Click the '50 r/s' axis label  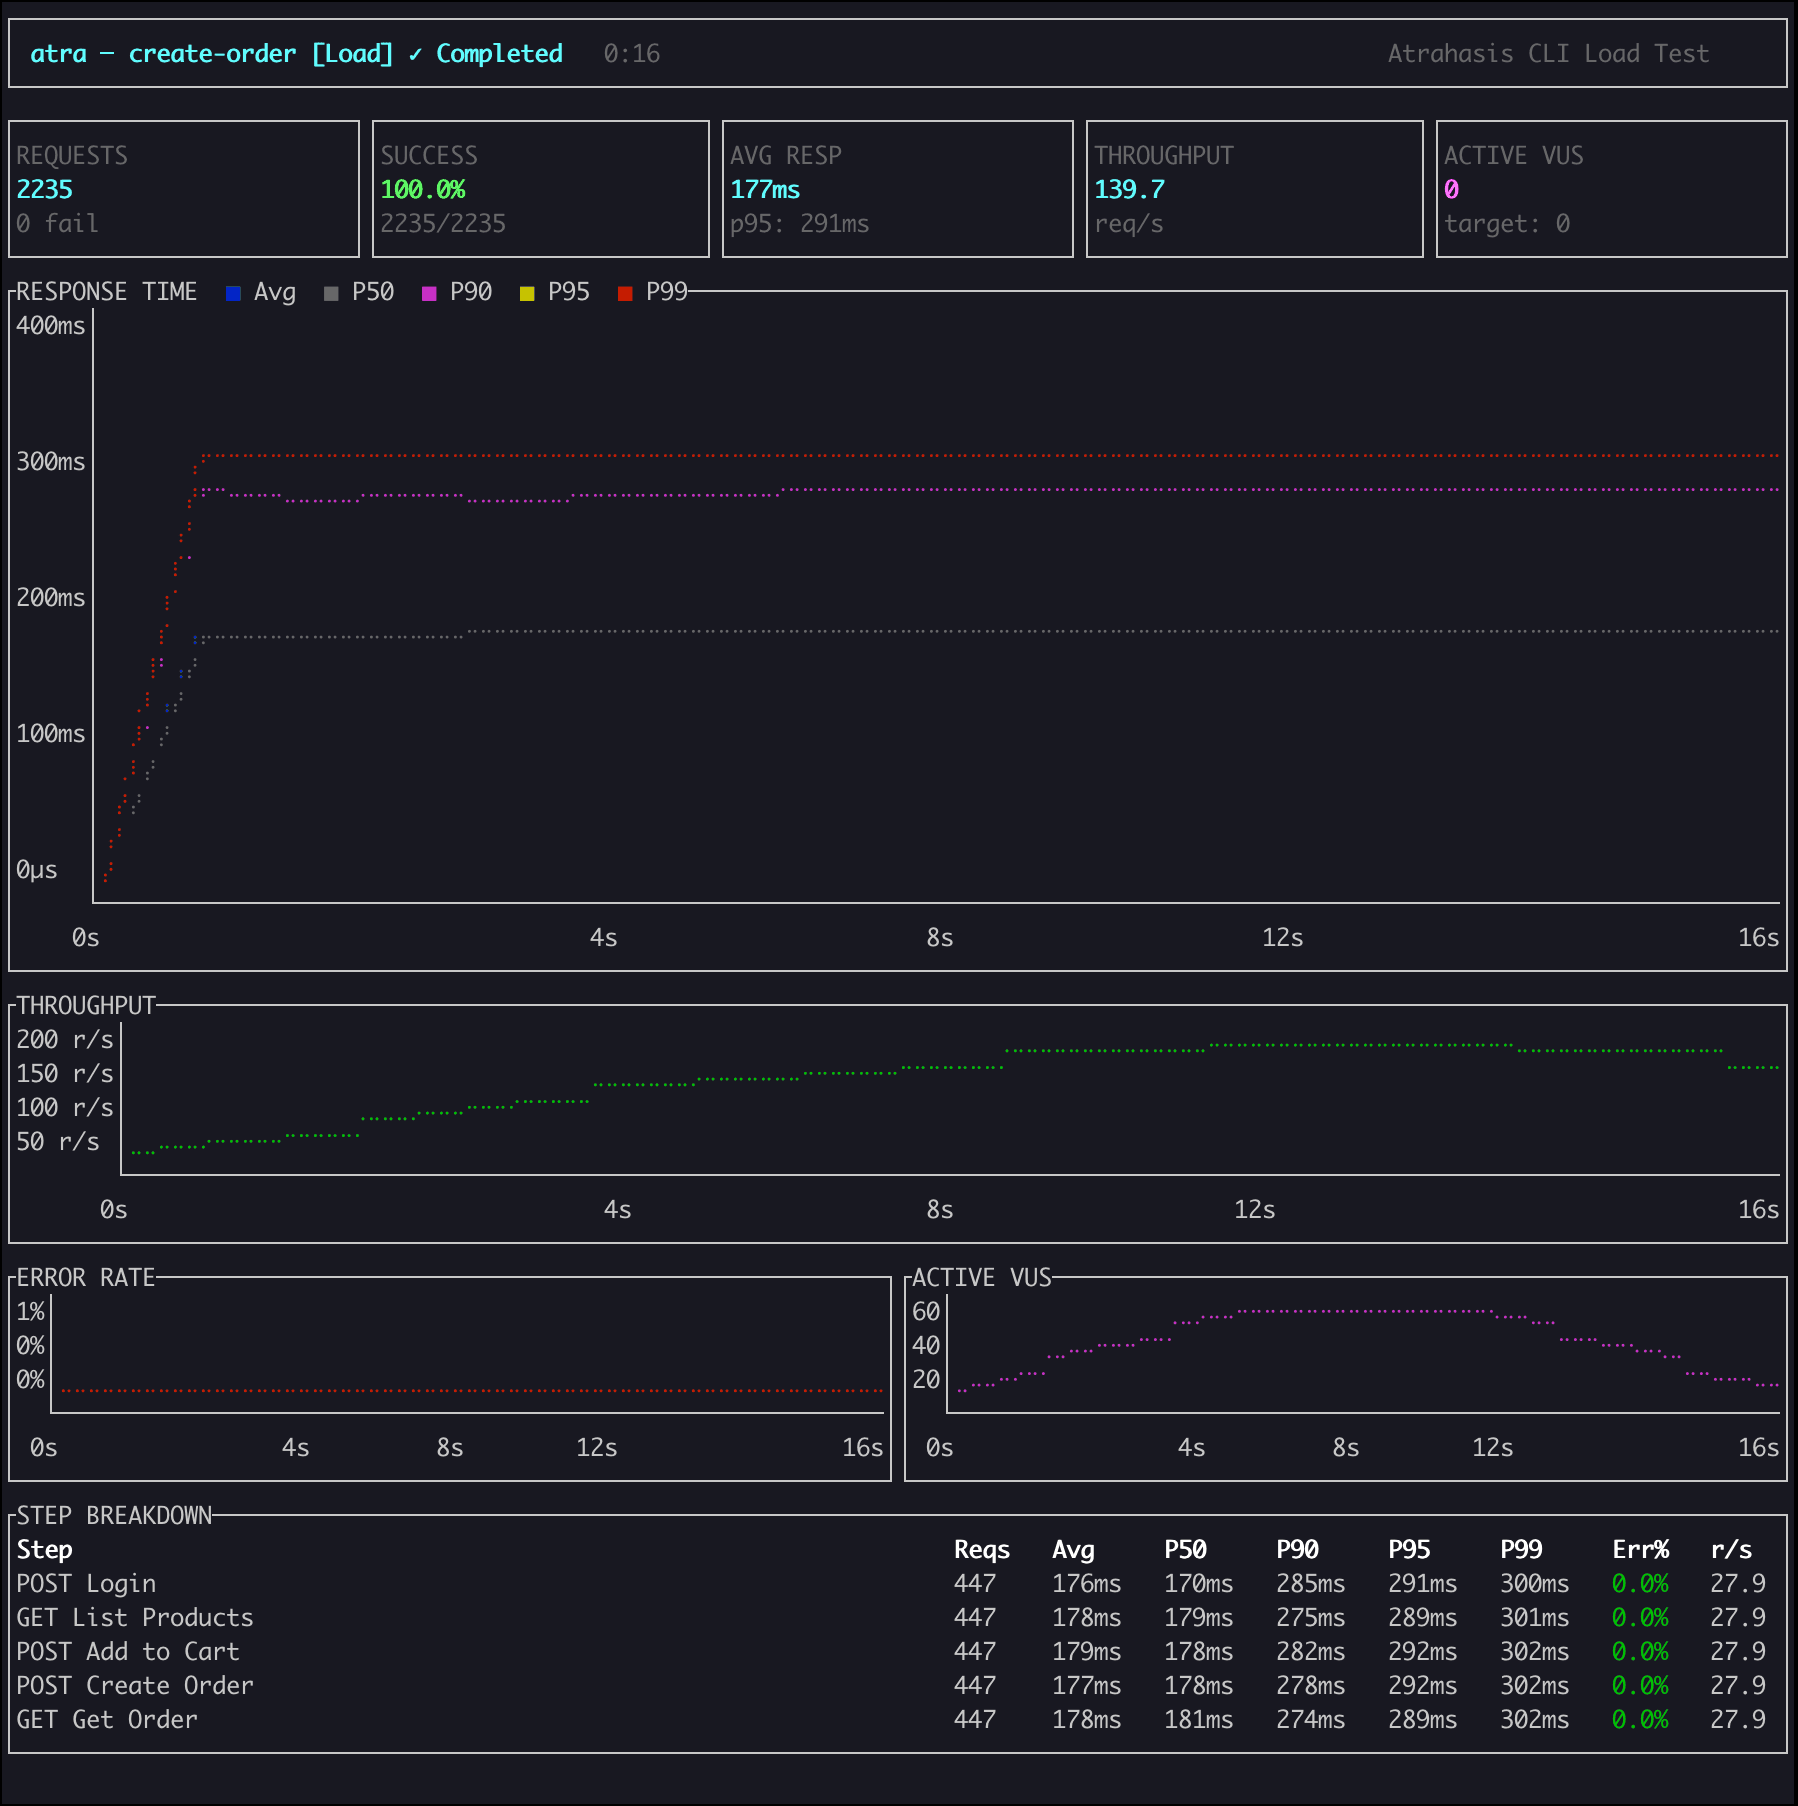point(58,1142)
